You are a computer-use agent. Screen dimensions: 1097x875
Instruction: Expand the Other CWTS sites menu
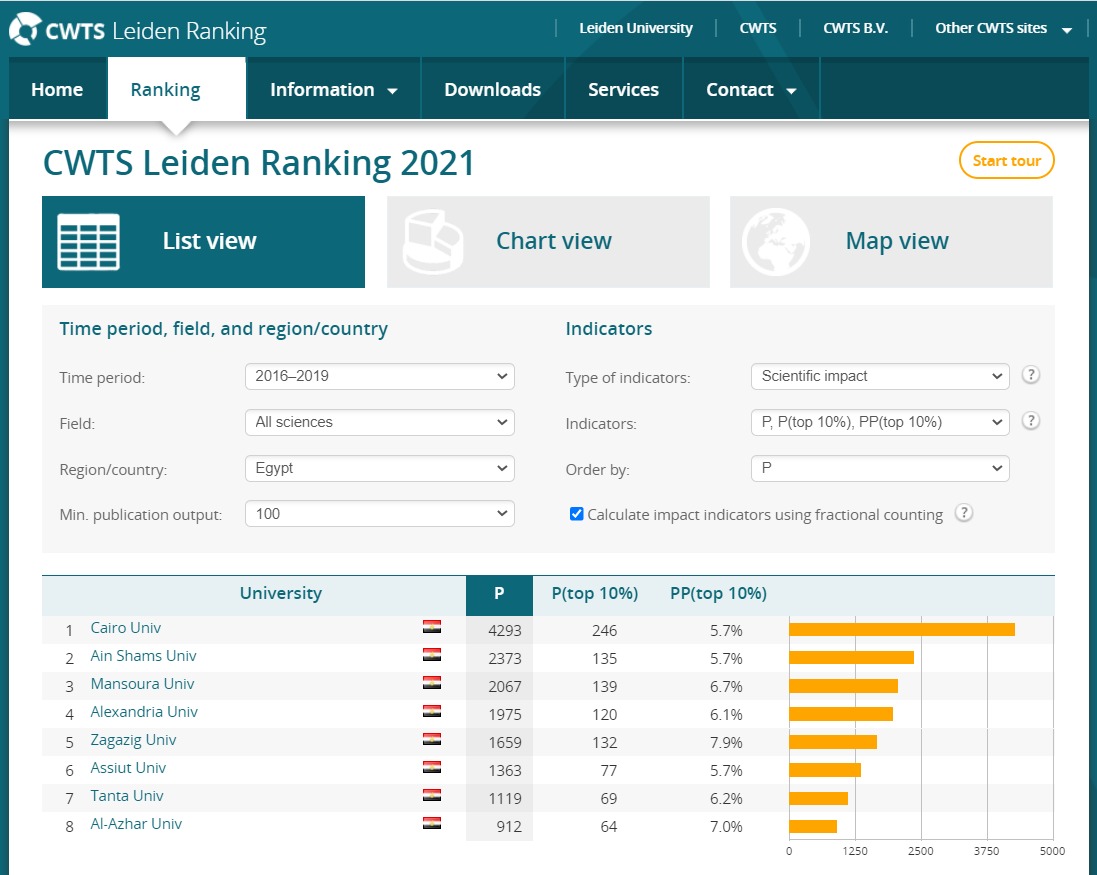click(x=1003, y=28)
